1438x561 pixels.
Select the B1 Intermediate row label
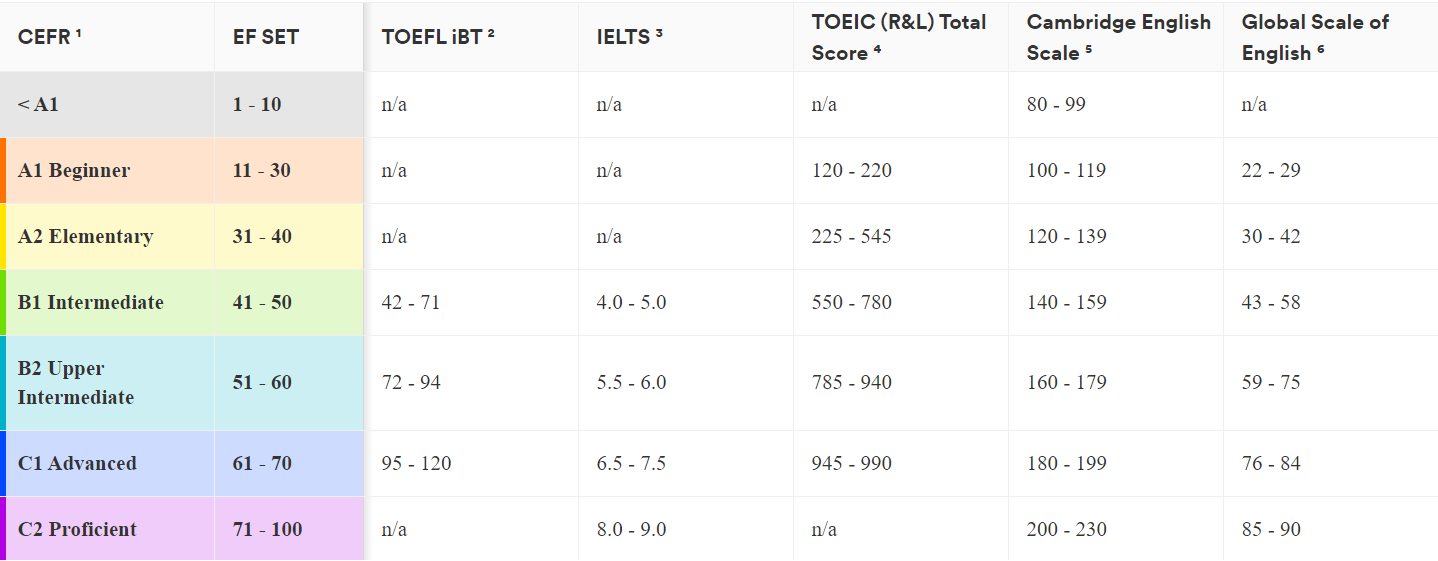click(x=91, y=303)
